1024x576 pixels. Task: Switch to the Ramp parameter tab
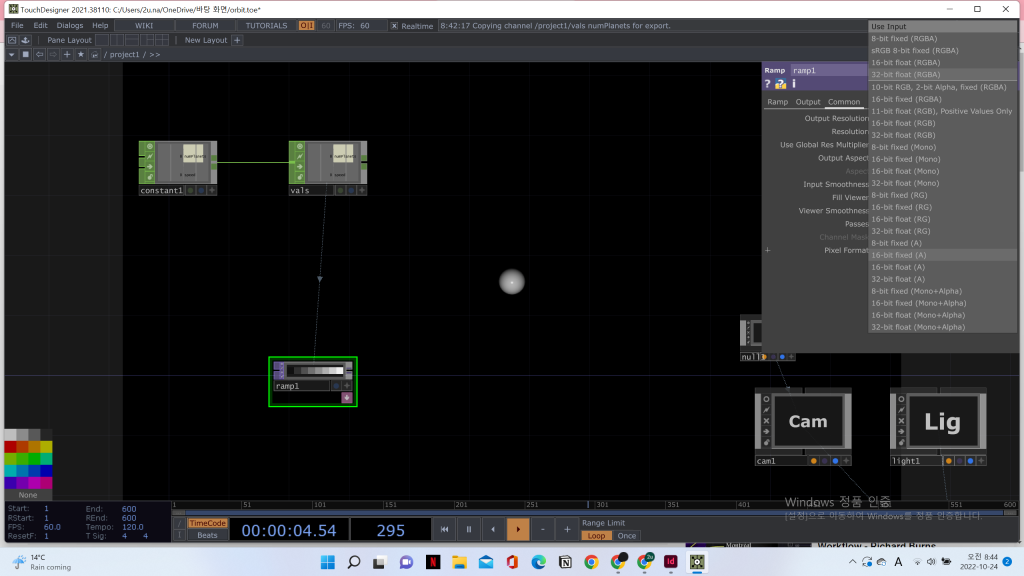tap(777, 102)
